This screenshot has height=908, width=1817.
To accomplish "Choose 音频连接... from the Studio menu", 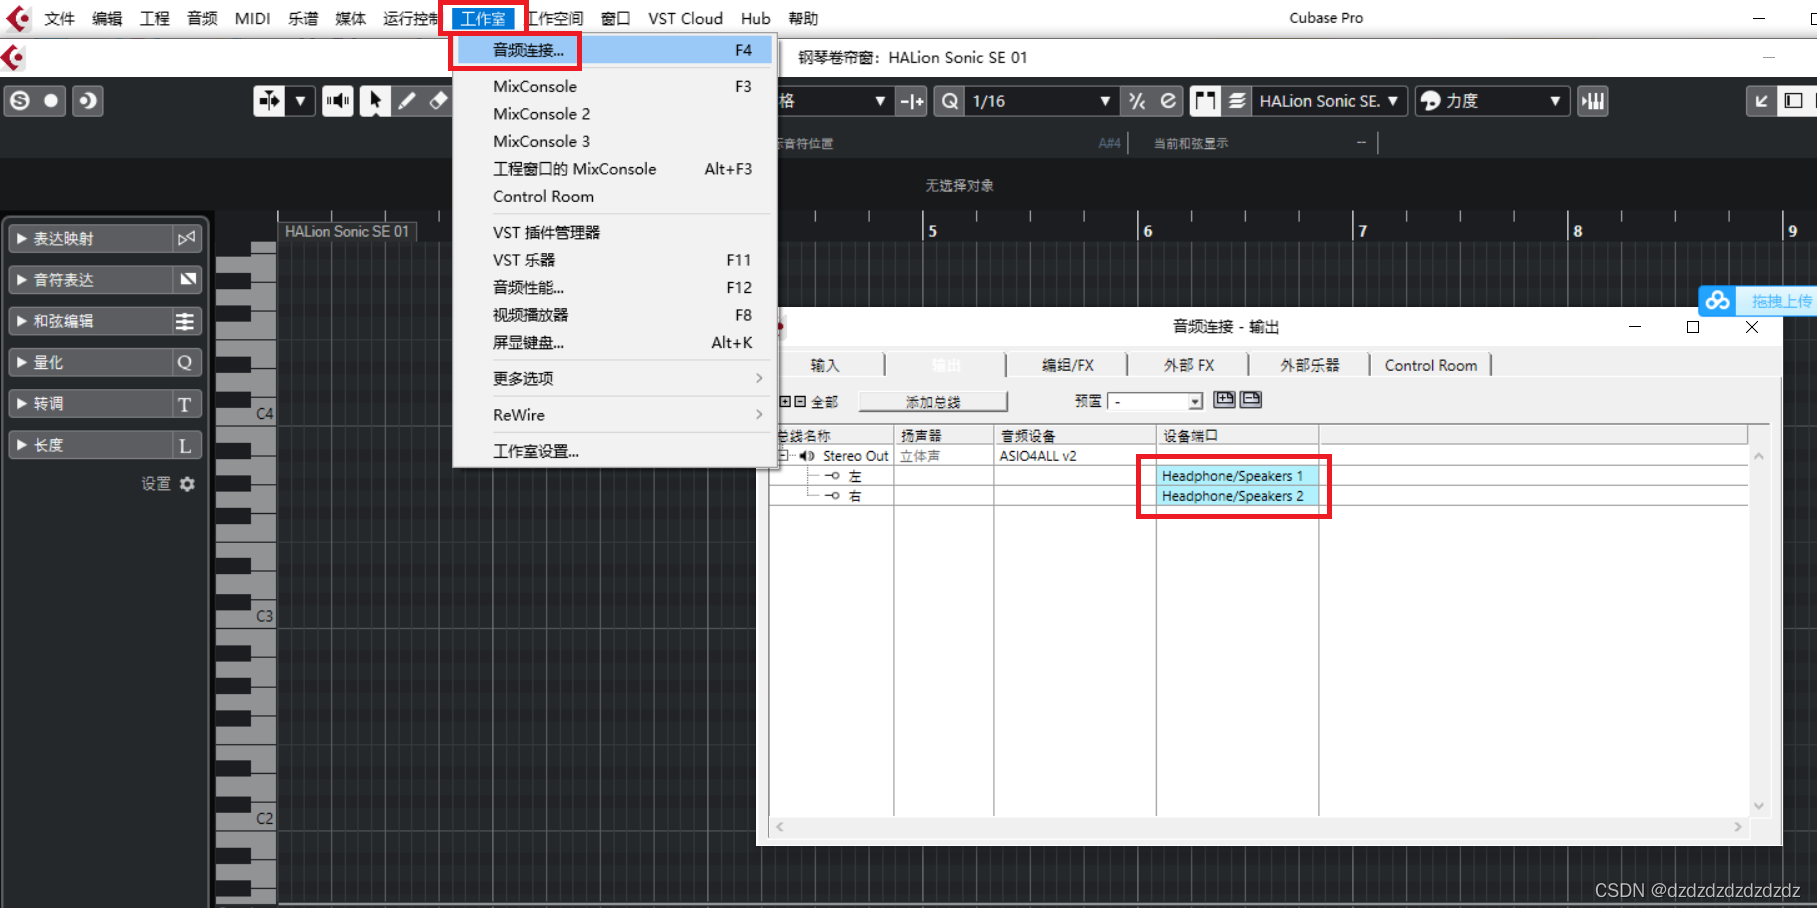I will point(614,50).
